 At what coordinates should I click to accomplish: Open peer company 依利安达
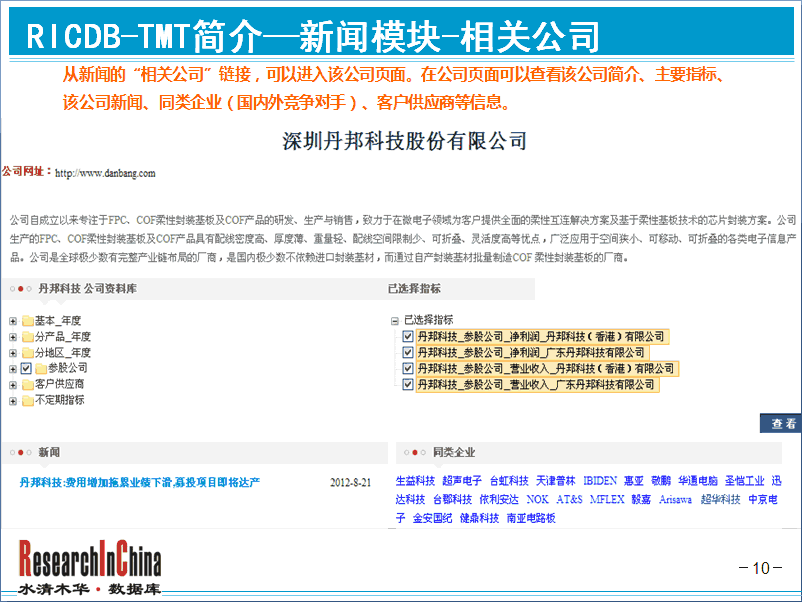(x=499, y=499)
